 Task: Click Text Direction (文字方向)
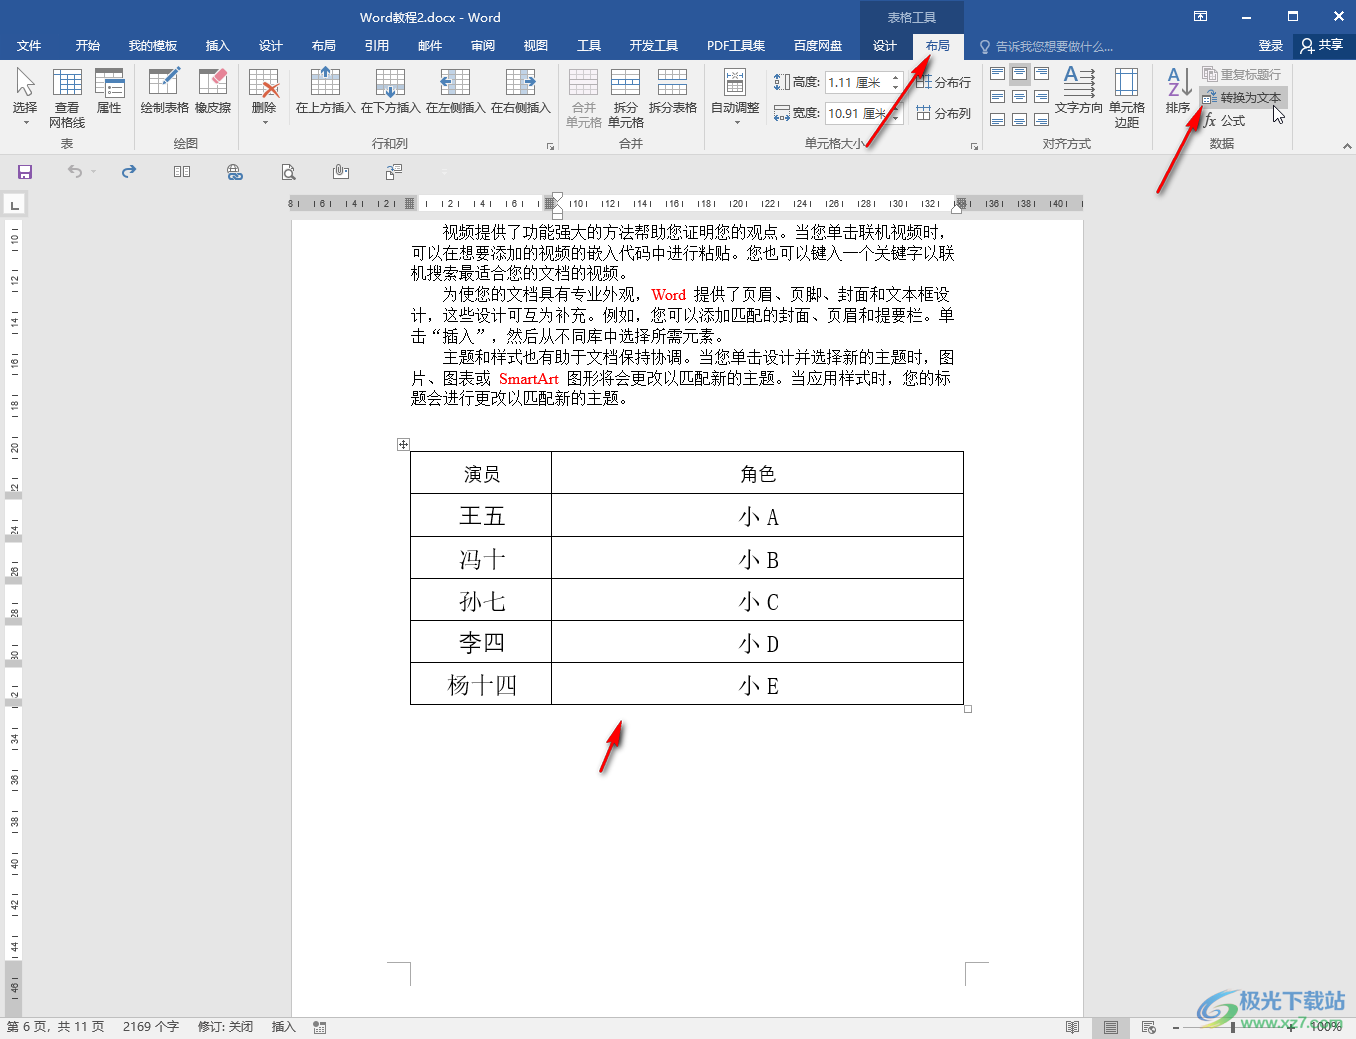tap(1079, 92)
